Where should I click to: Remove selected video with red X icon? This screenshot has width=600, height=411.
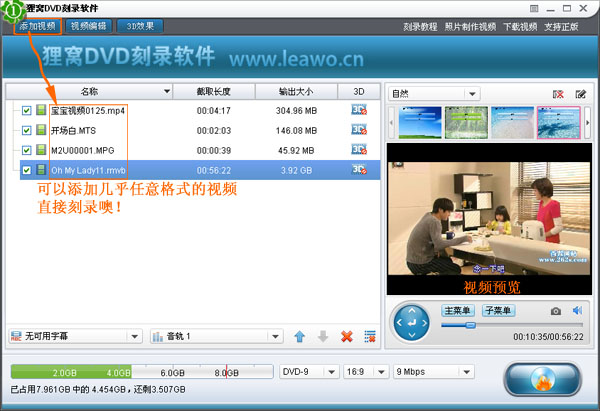point(347,337)
